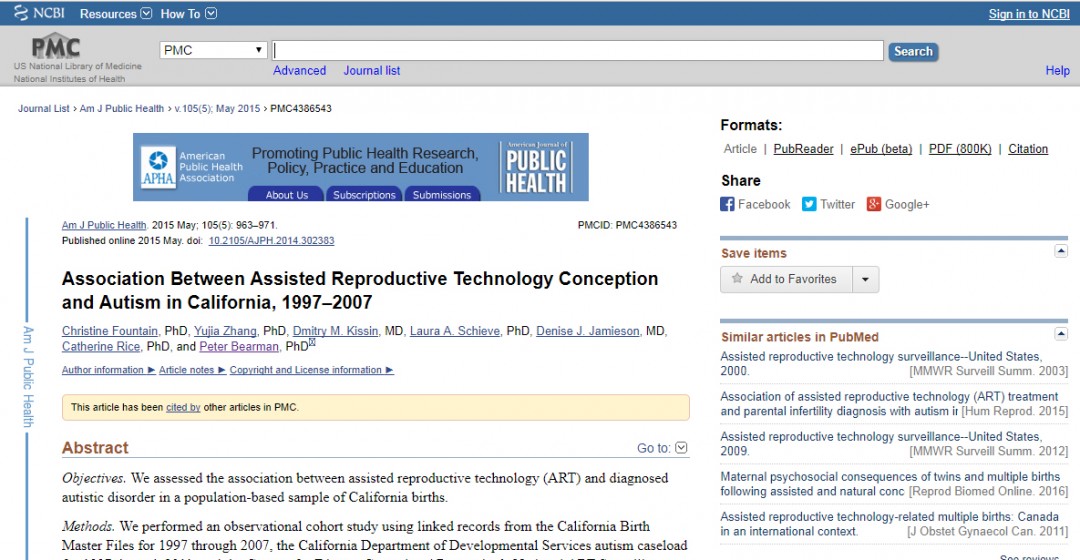Click the Search button

[912, 51]
